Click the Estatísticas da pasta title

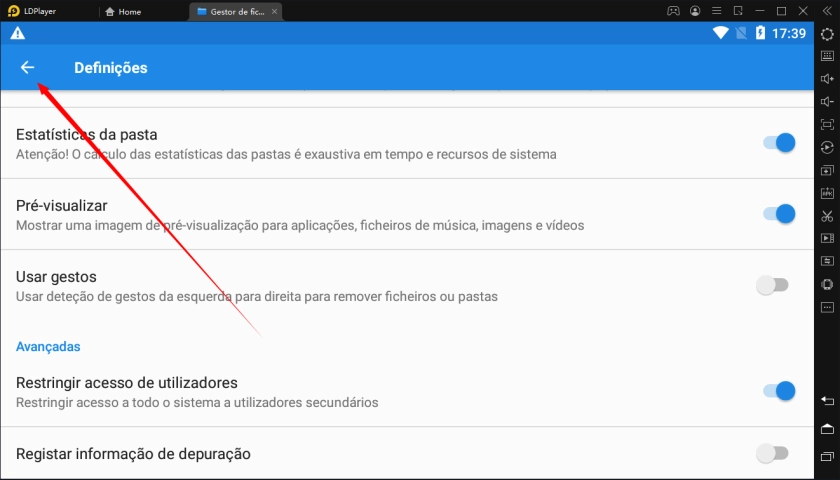pos(86,134)
